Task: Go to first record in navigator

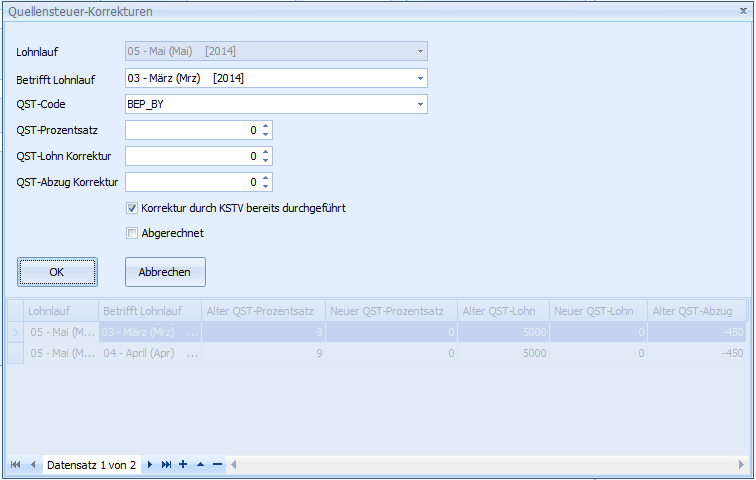Action: (x=16, y=465)
